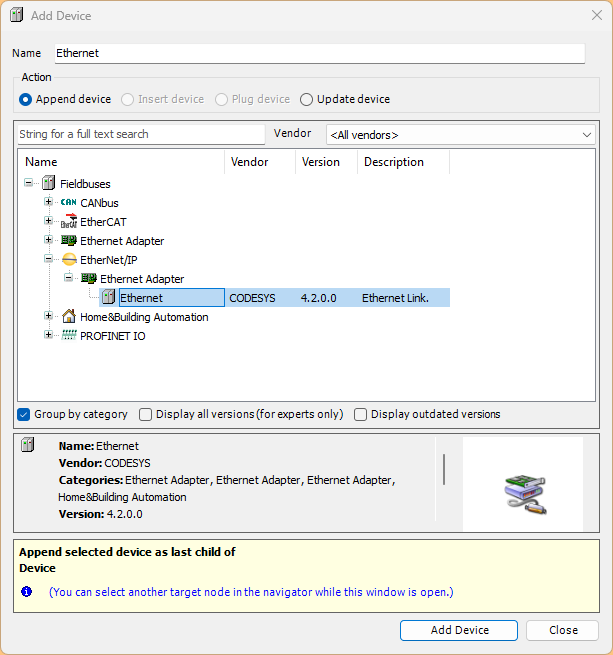Open the Vendor dropdown showing All vendors

coord(460,135)
